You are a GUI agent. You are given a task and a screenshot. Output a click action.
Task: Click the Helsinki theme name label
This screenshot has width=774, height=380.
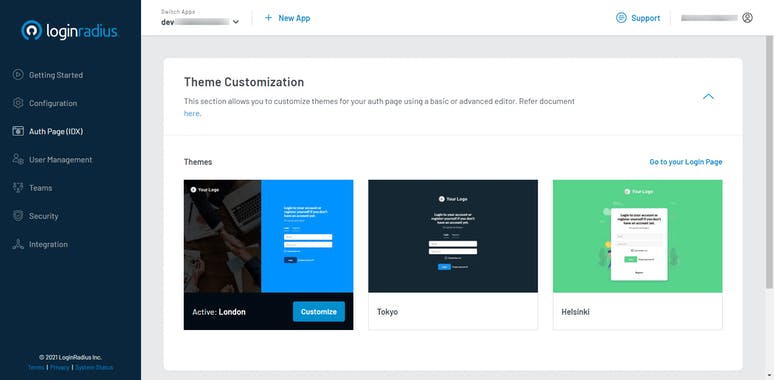point(576,312)
